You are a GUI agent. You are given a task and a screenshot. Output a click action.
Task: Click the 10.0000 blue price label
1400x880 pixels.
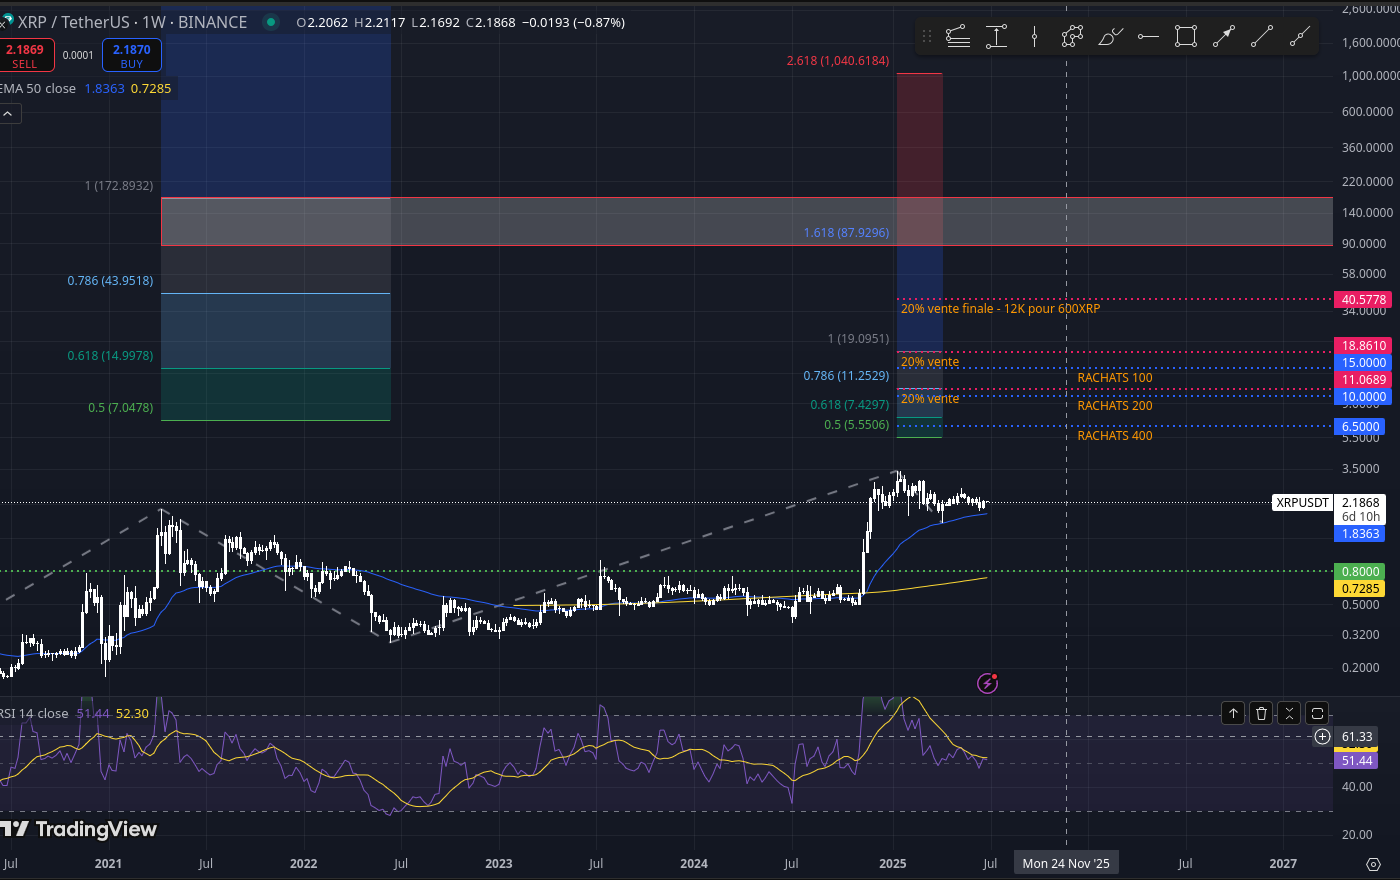click(x=1363, y=396)
